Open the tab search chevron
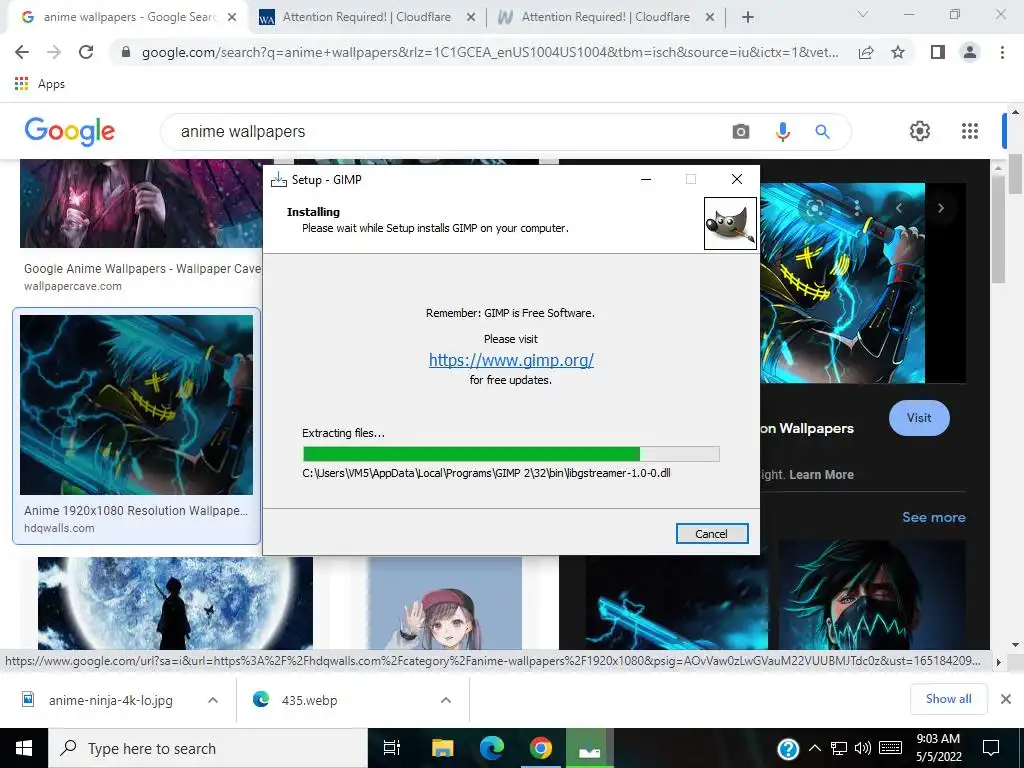The width and height of the screenshot is (1024, 768). (x=863, y=14)
